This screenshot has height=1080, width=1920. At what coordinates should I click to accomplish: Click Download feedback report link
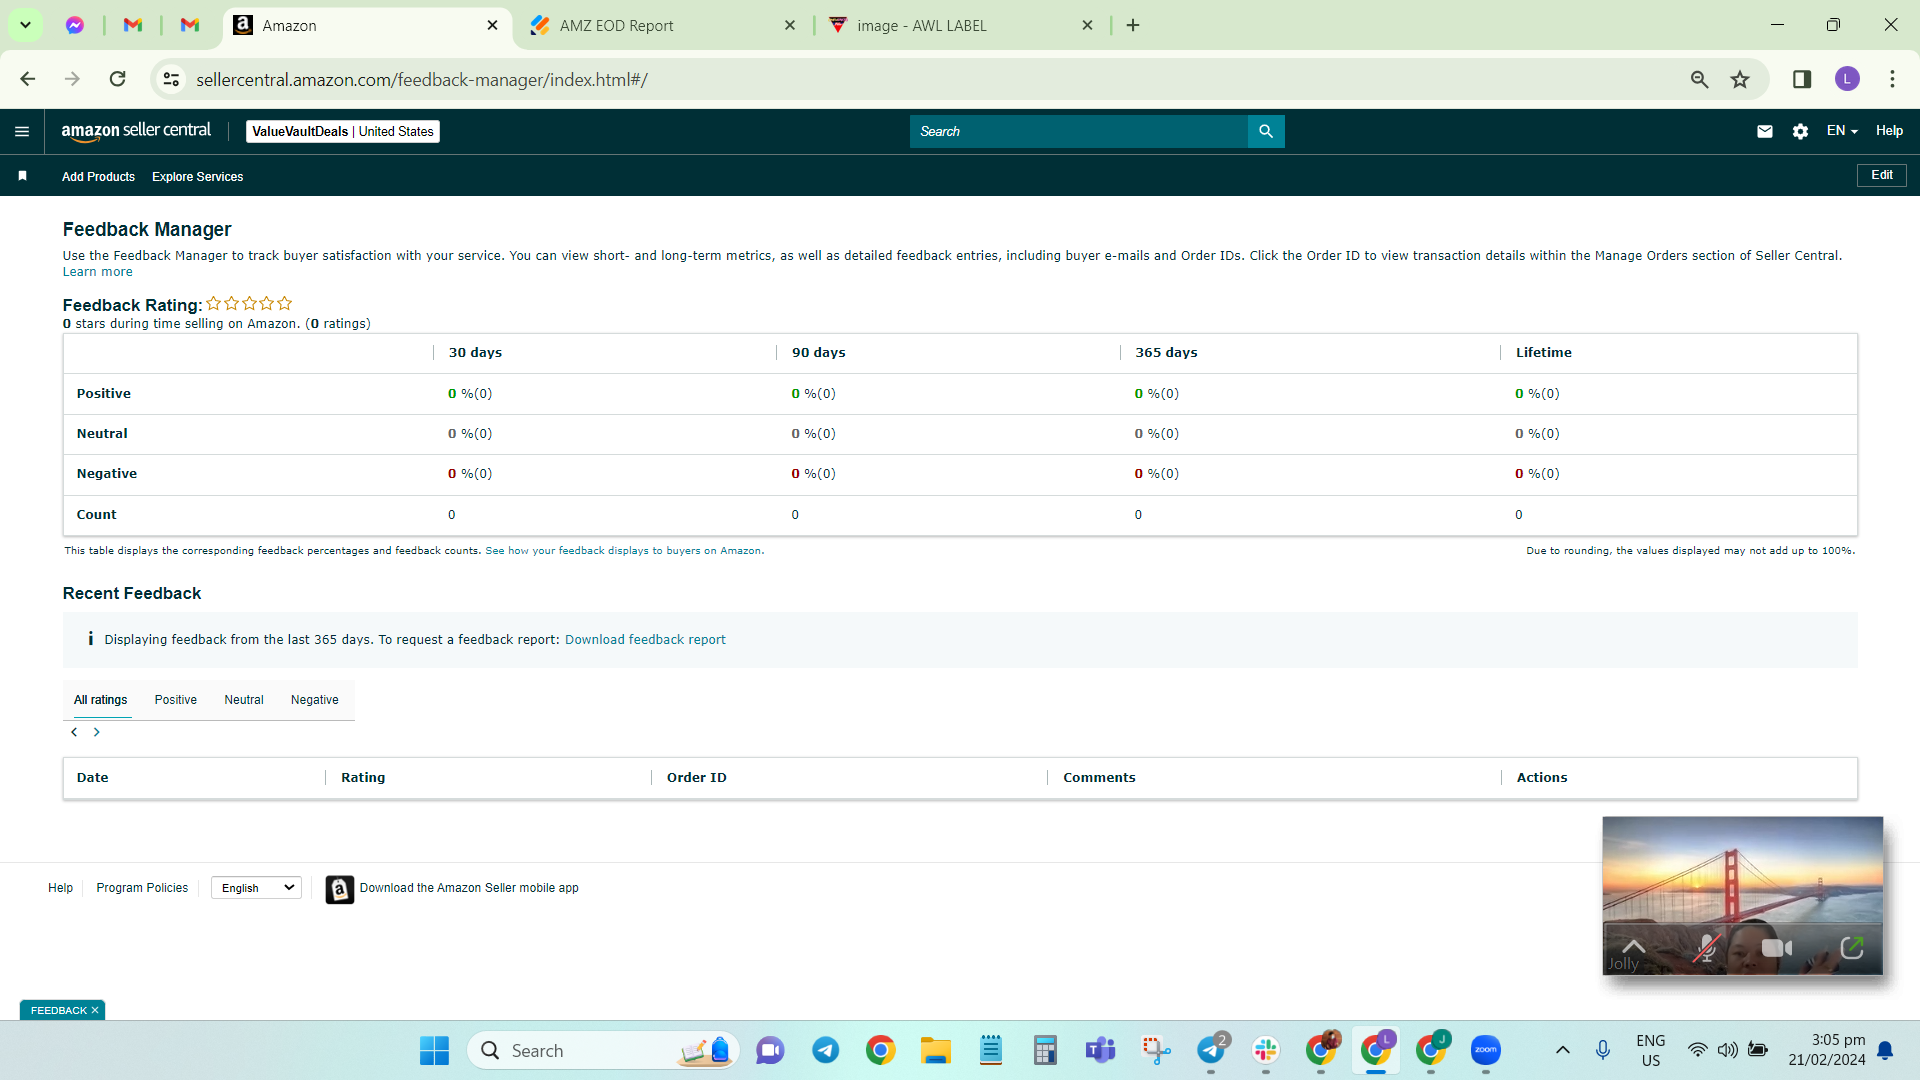pos(645,640)
